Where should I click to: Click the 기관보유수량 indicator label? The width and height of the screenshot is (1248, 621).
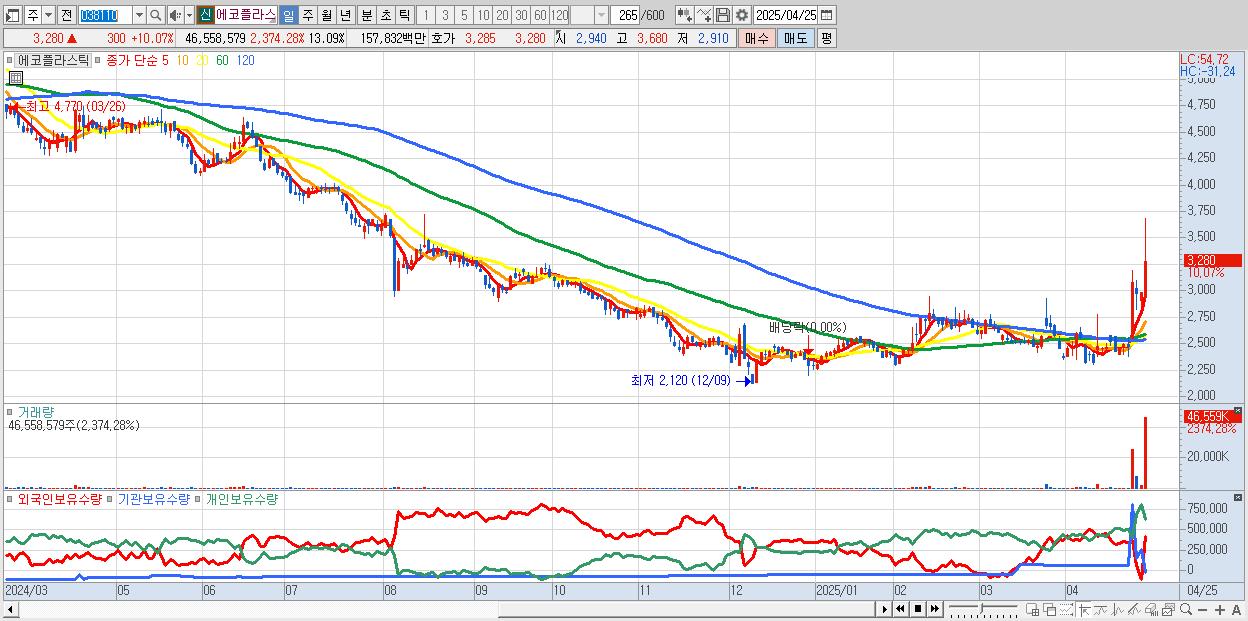pyautogui.click(x=154, y=498)
